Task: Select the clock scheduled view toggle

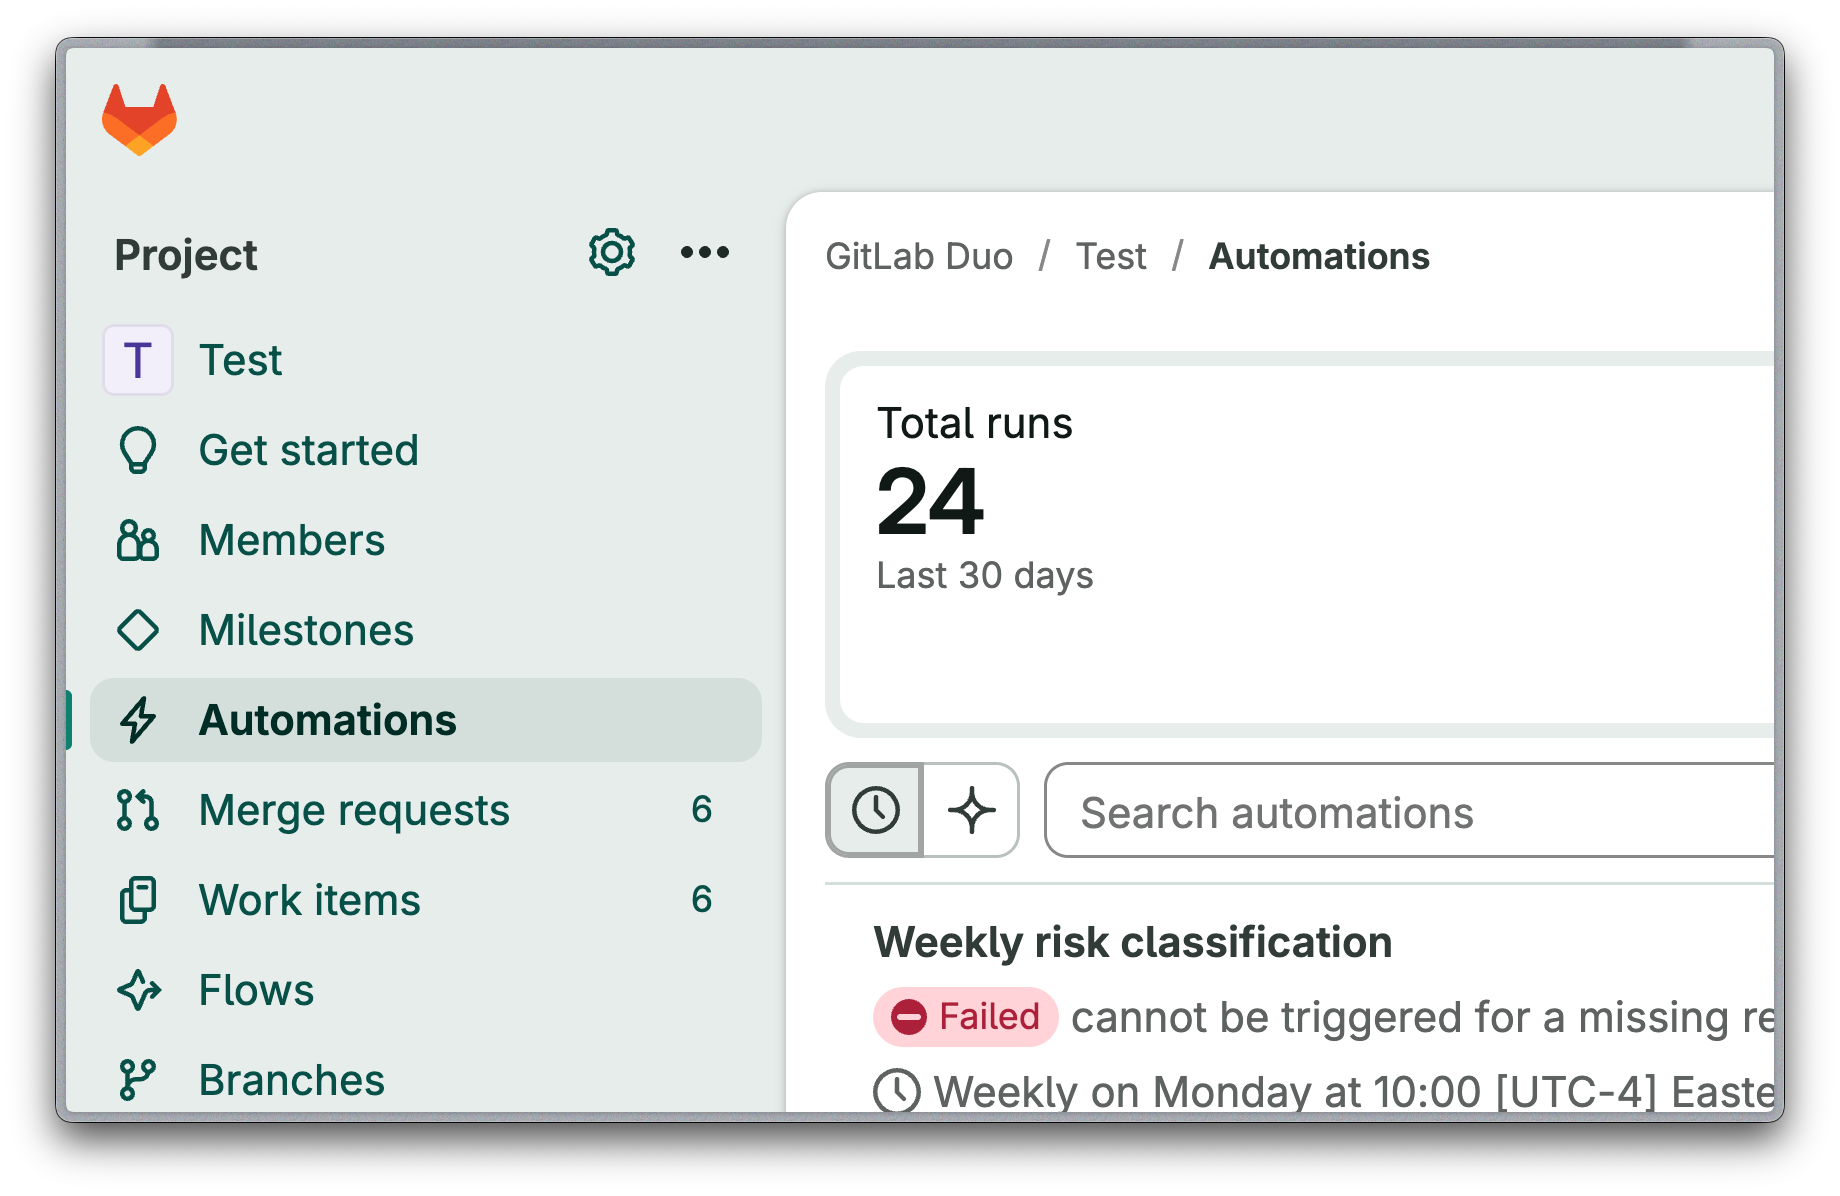Action: [x=875, y=810]
